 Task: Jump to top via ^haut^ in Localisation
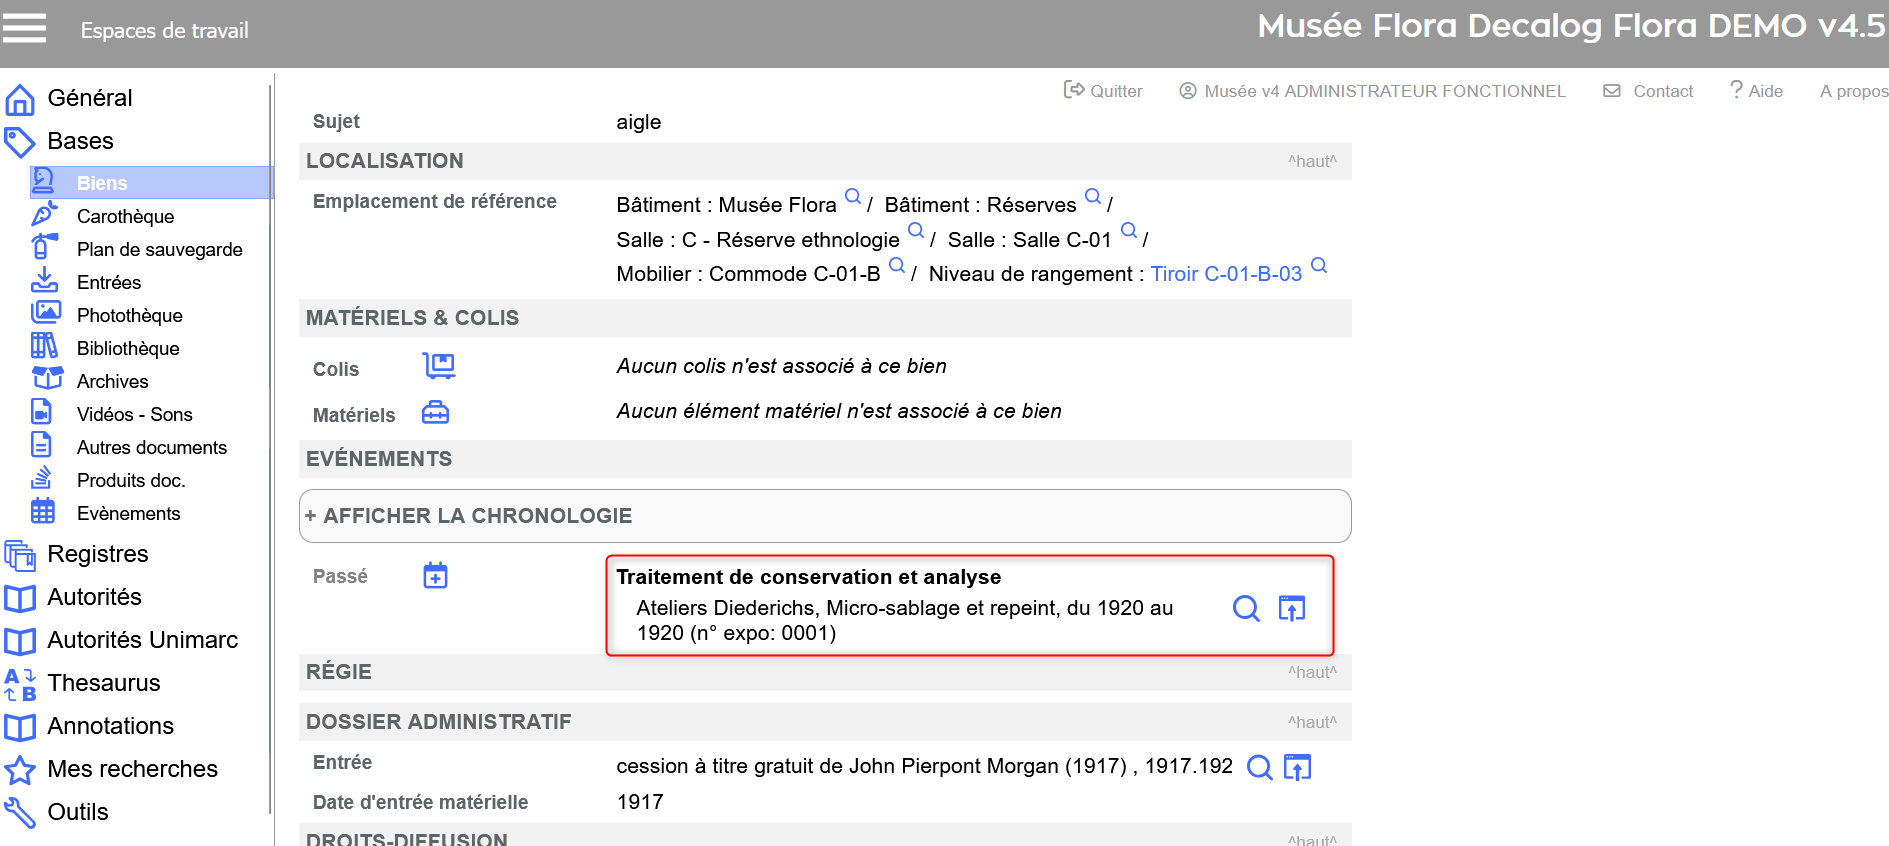click(x=1311, y=161)
